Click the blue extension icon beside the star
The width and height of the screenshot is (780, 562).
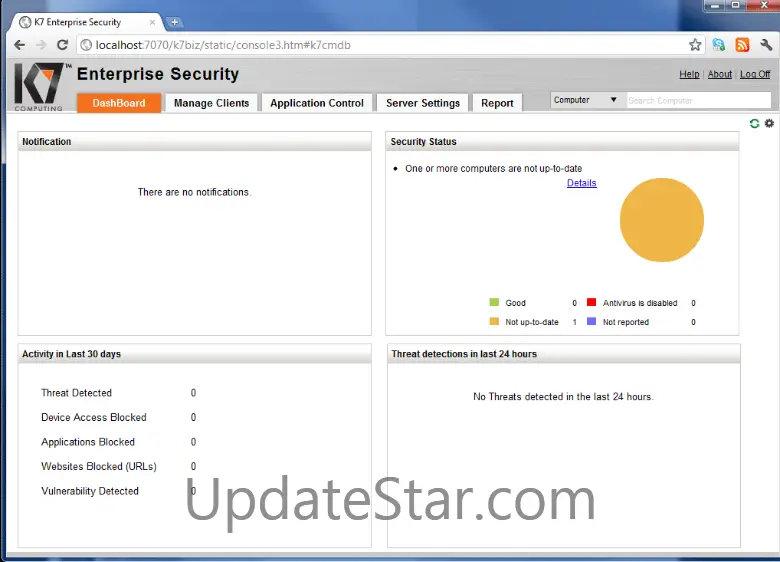(x=719, y=45)
